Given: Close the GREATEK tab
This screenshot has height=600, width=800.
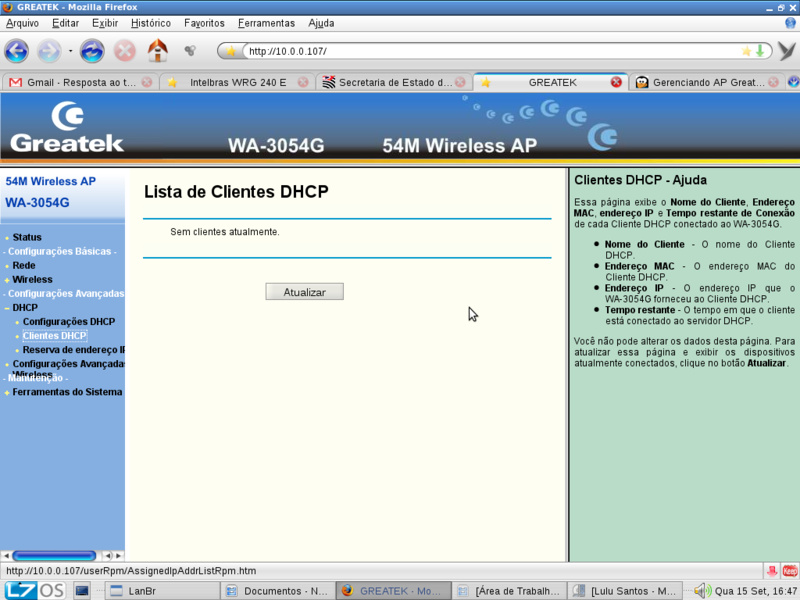Looking at the screenshot, I should (x=616, y=82).
